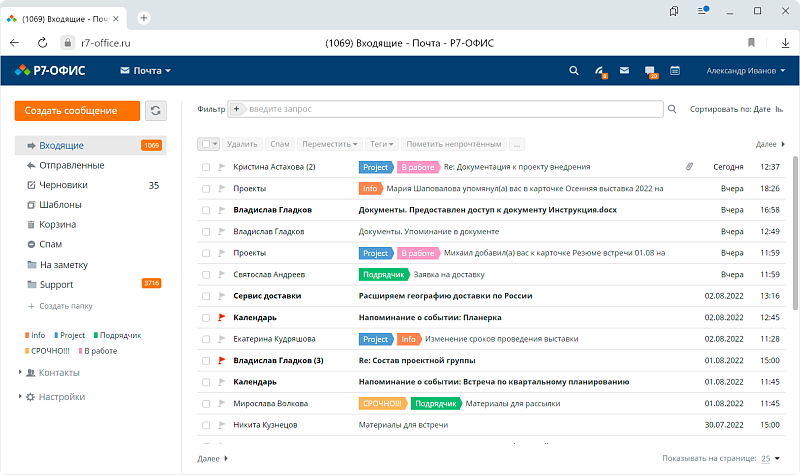Expand the Контакты section

pos(59,372)
